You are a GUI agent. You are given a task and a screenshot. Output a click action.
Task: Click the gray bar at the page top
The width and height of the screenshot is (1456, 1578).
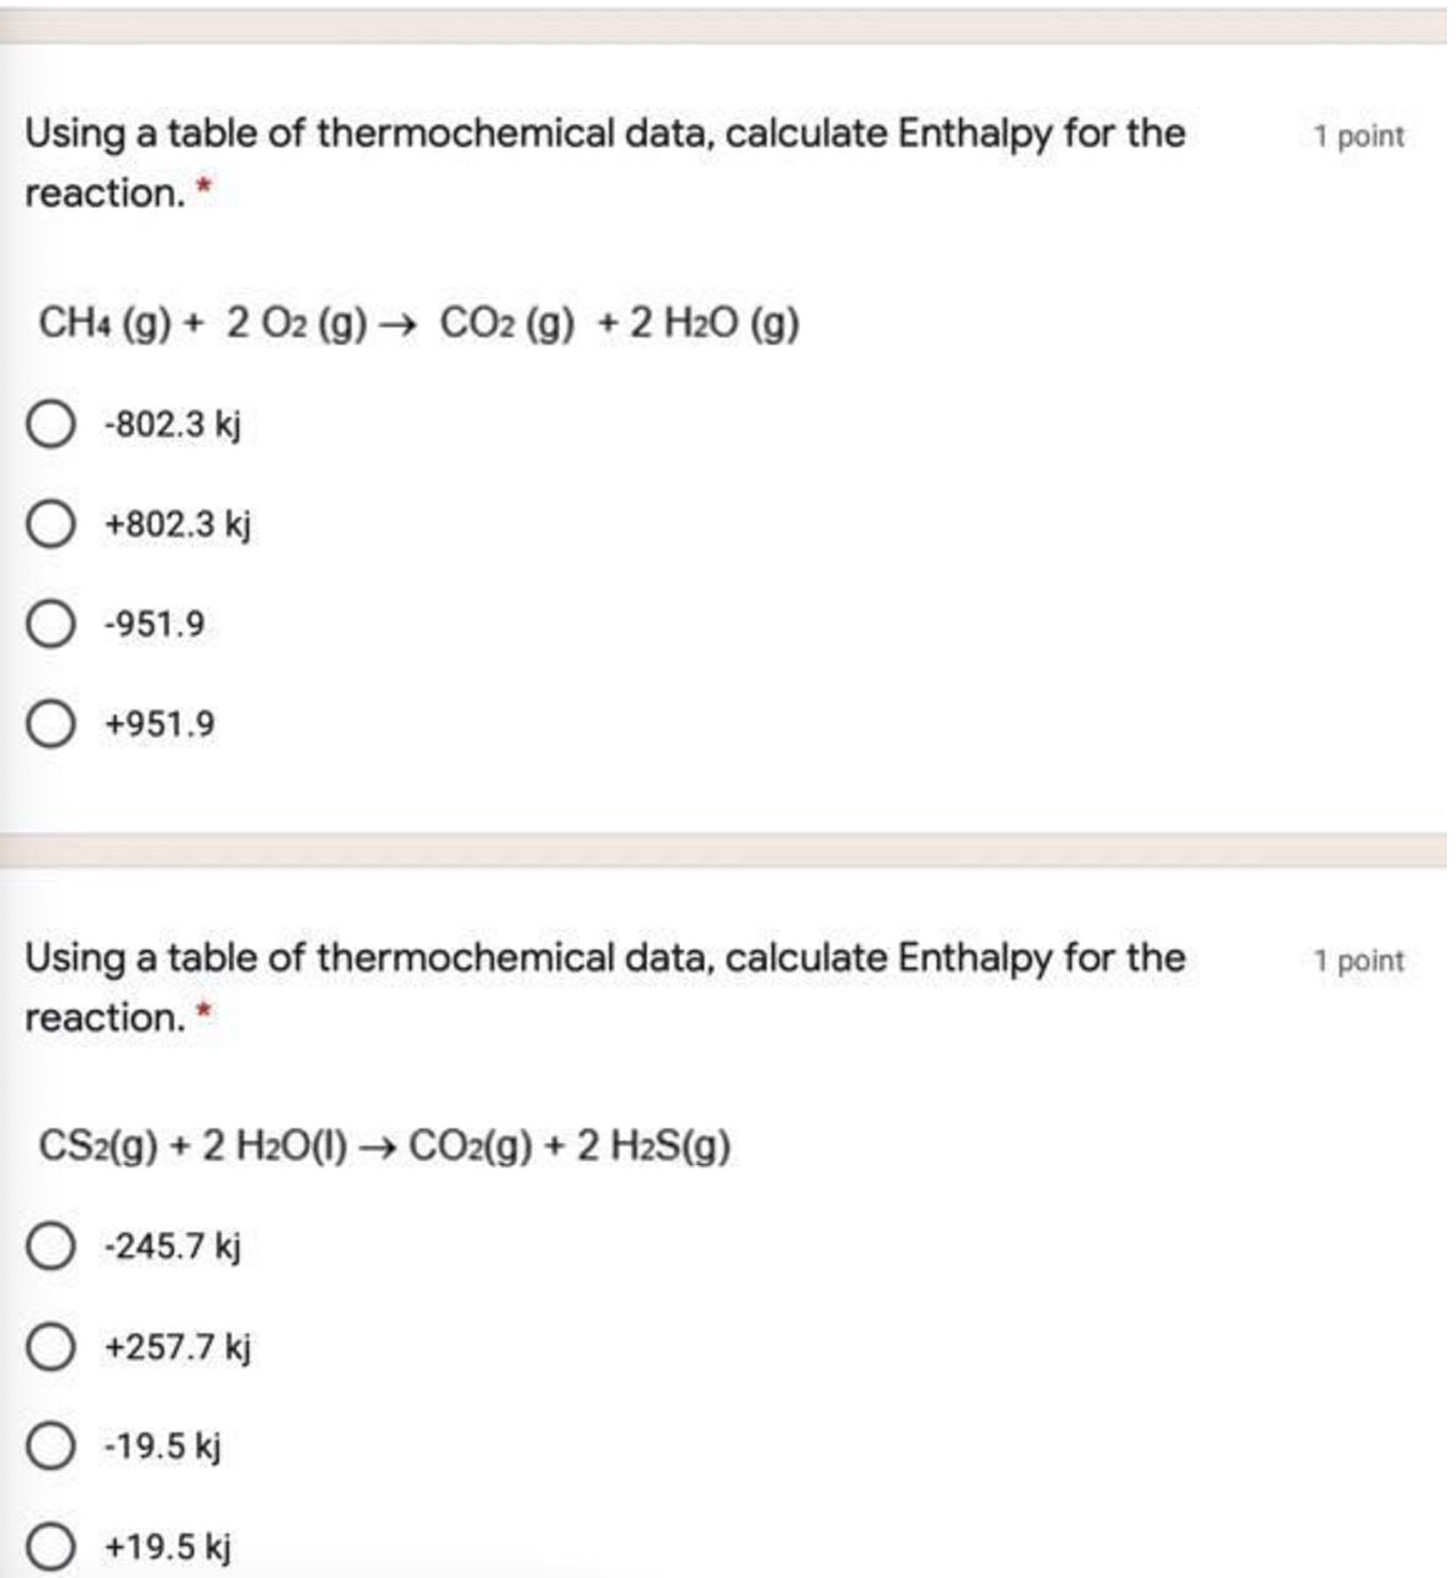(x=728, y=26)
